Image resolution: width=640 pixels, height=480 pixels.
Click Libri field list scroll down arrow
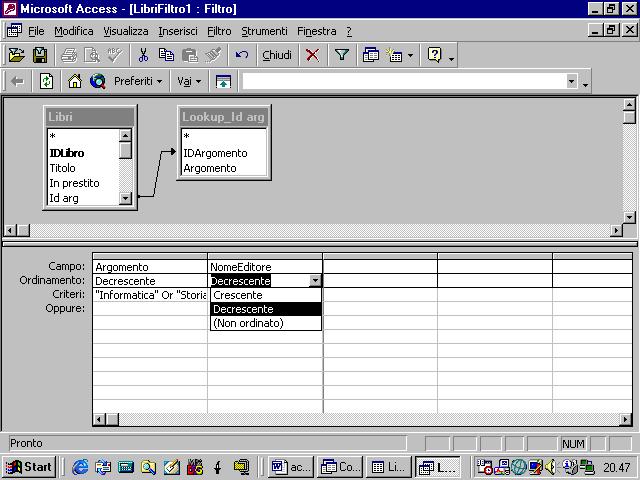tap(125, 198)
